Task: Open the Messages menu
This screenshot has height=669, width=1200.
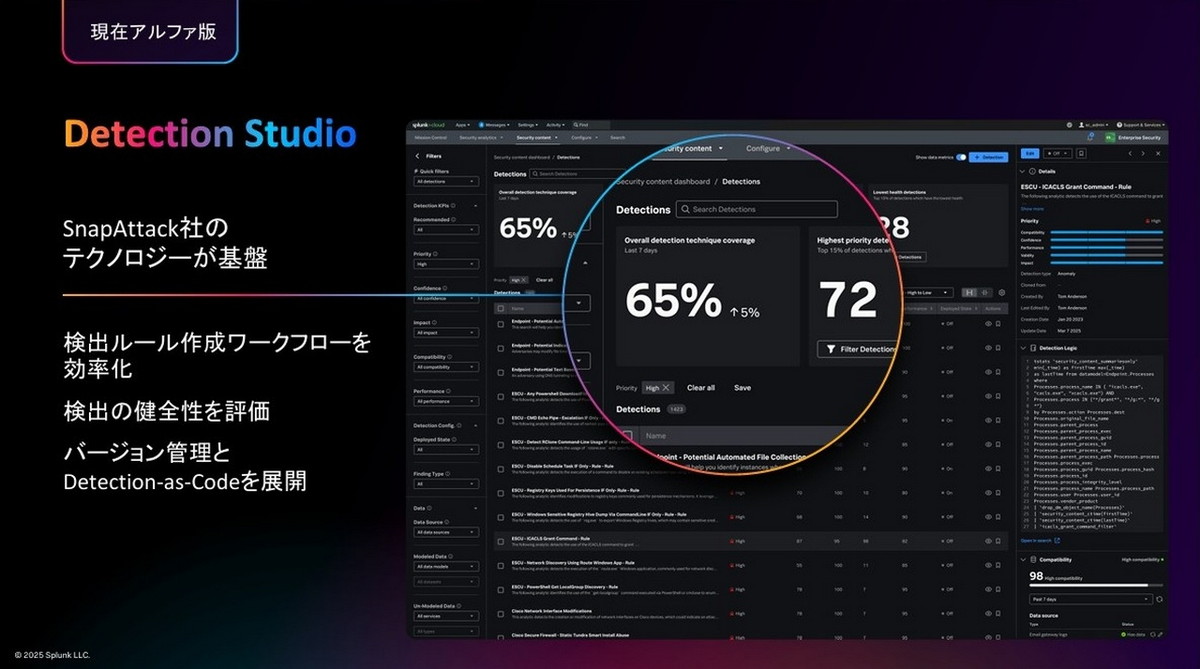Action: tap(494, 124)
